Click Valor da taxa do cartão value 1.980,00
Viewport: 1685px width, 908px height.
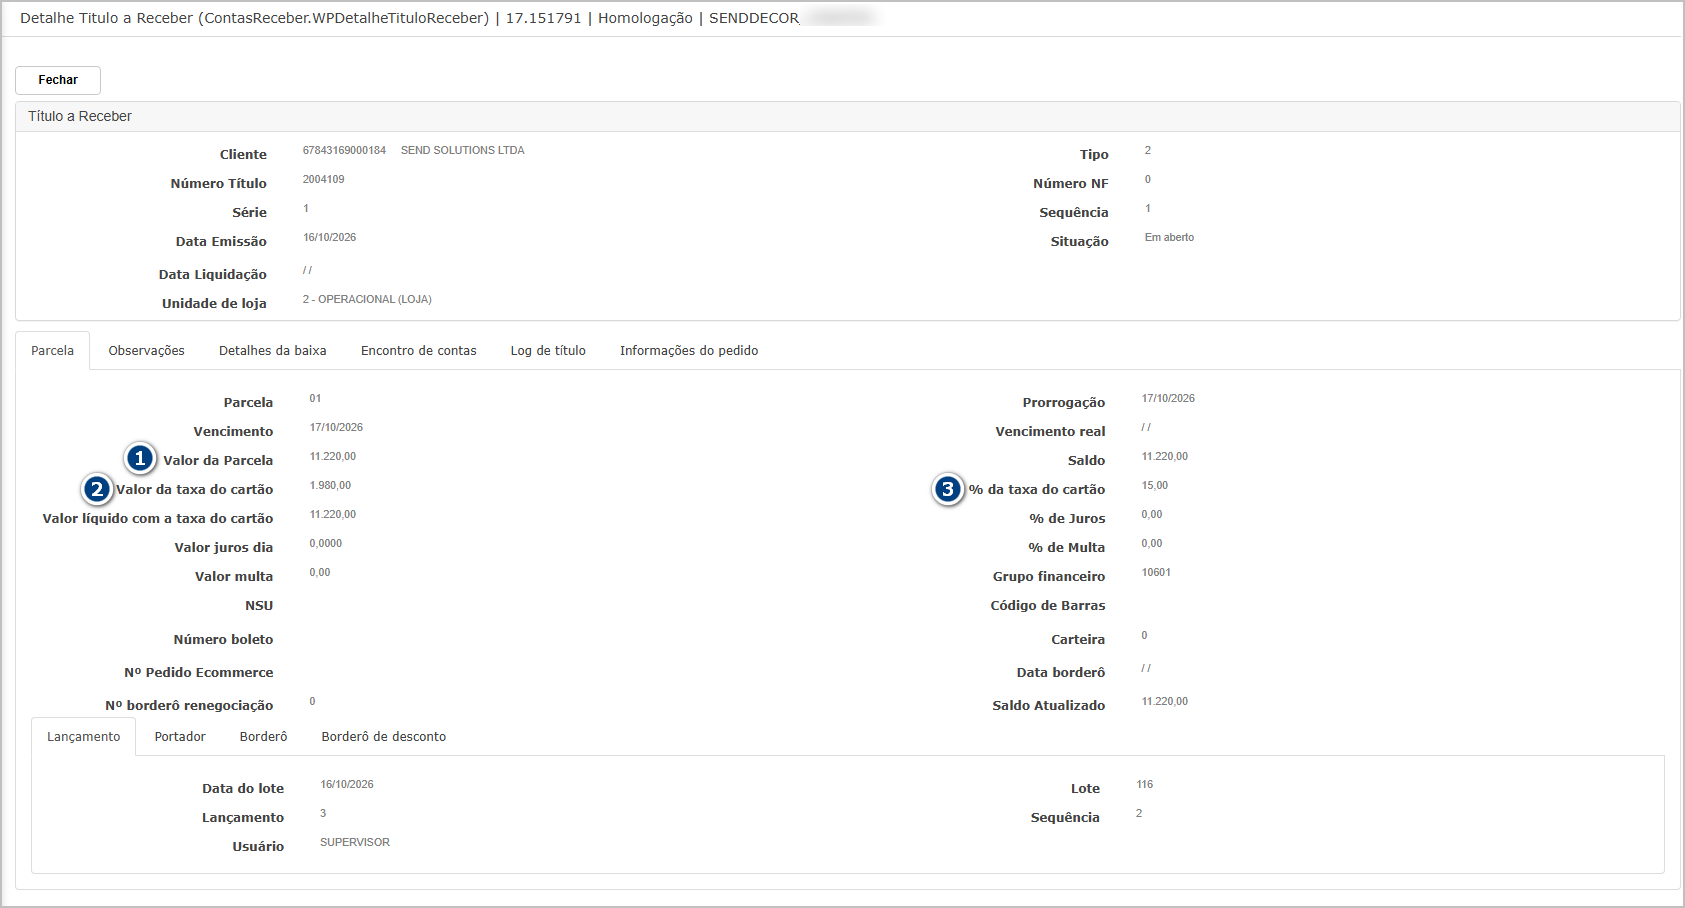click(x=330, y=486)
